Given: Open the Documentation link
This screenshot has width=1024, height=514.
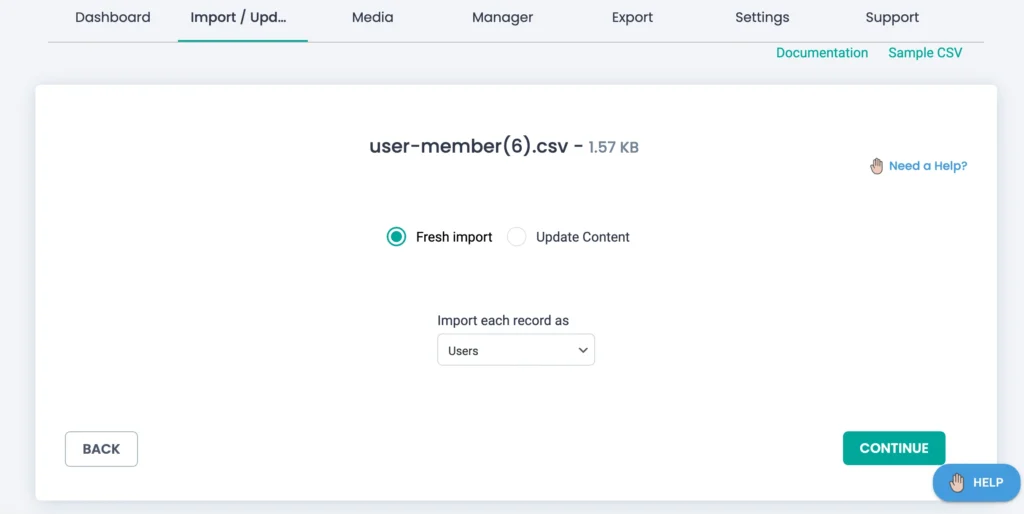Looking at the screenshot, I should click(x=822, y=53).
